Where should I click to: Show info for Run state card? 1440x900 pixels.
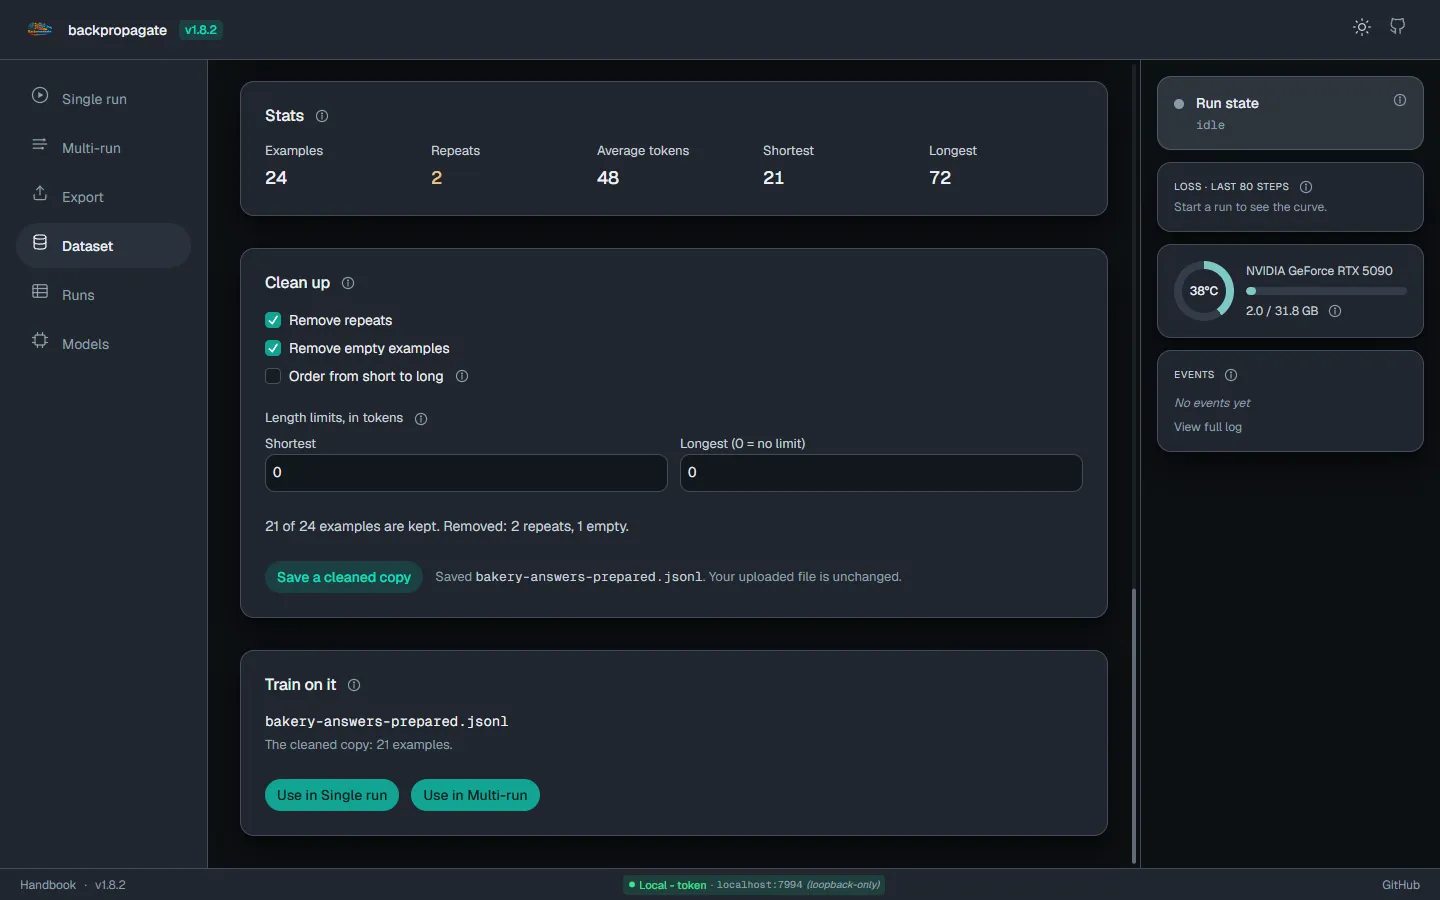click(x=1400, y=100)
